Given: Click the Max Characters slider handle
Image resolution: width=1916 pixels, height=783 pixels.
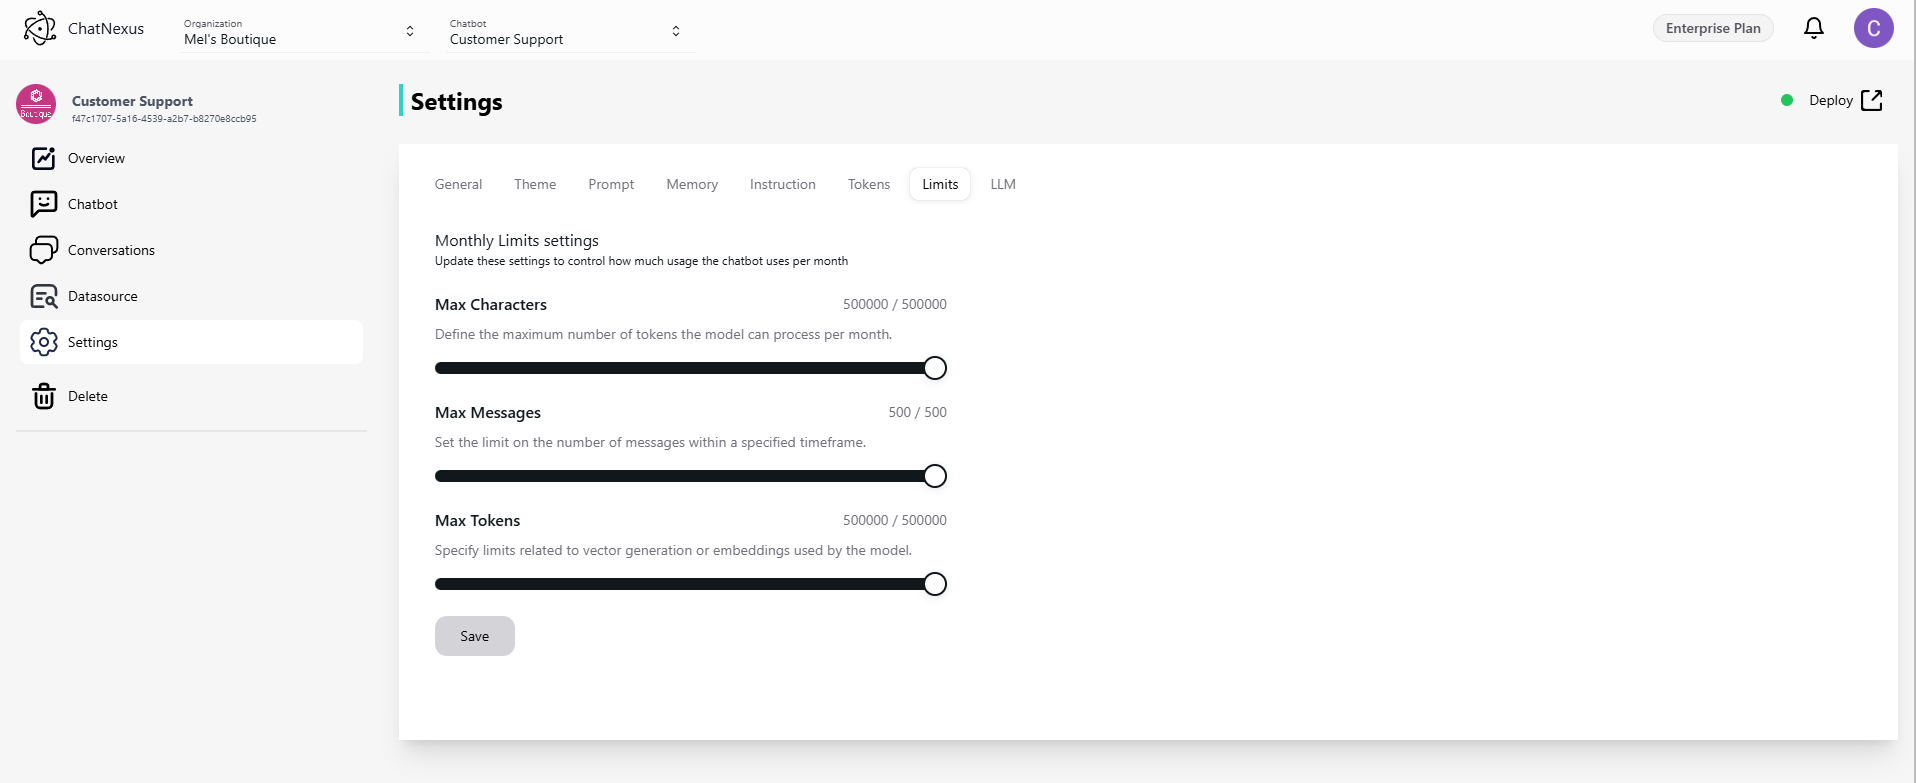Looking at the screenshot, I should (935, 368).
